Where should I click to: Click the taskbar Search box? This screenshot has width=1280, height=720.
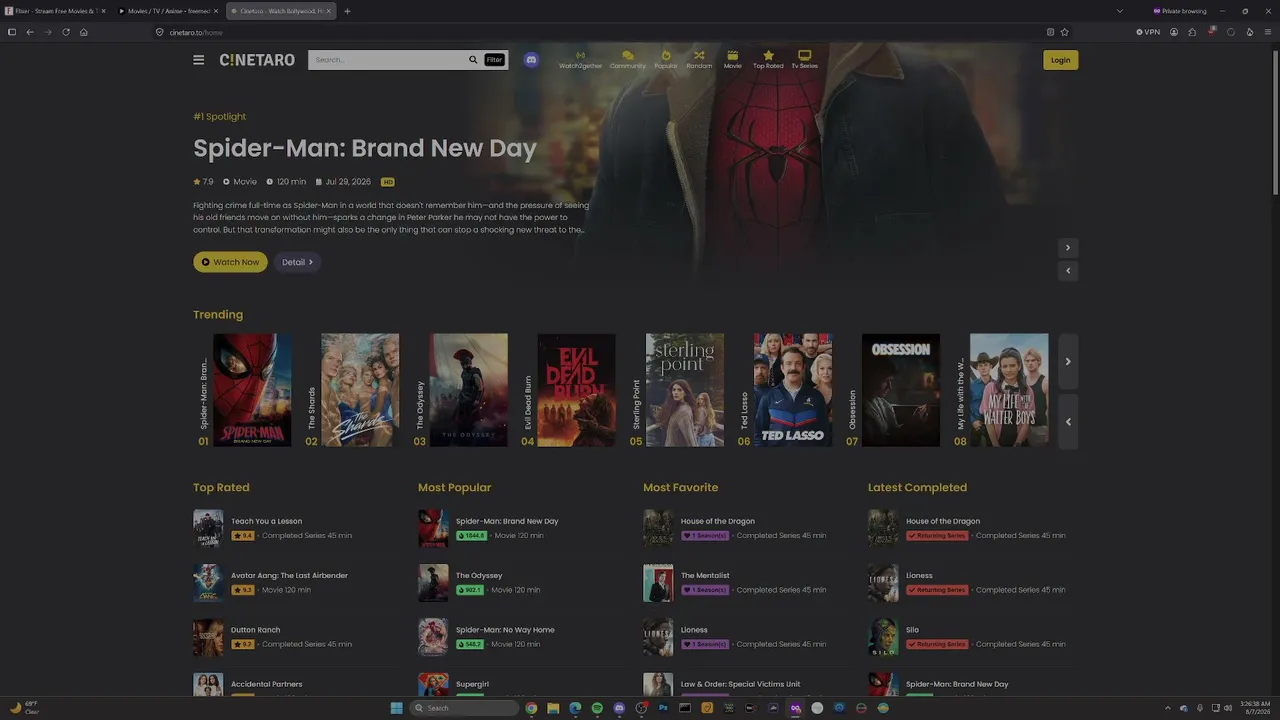pos(464,708)
